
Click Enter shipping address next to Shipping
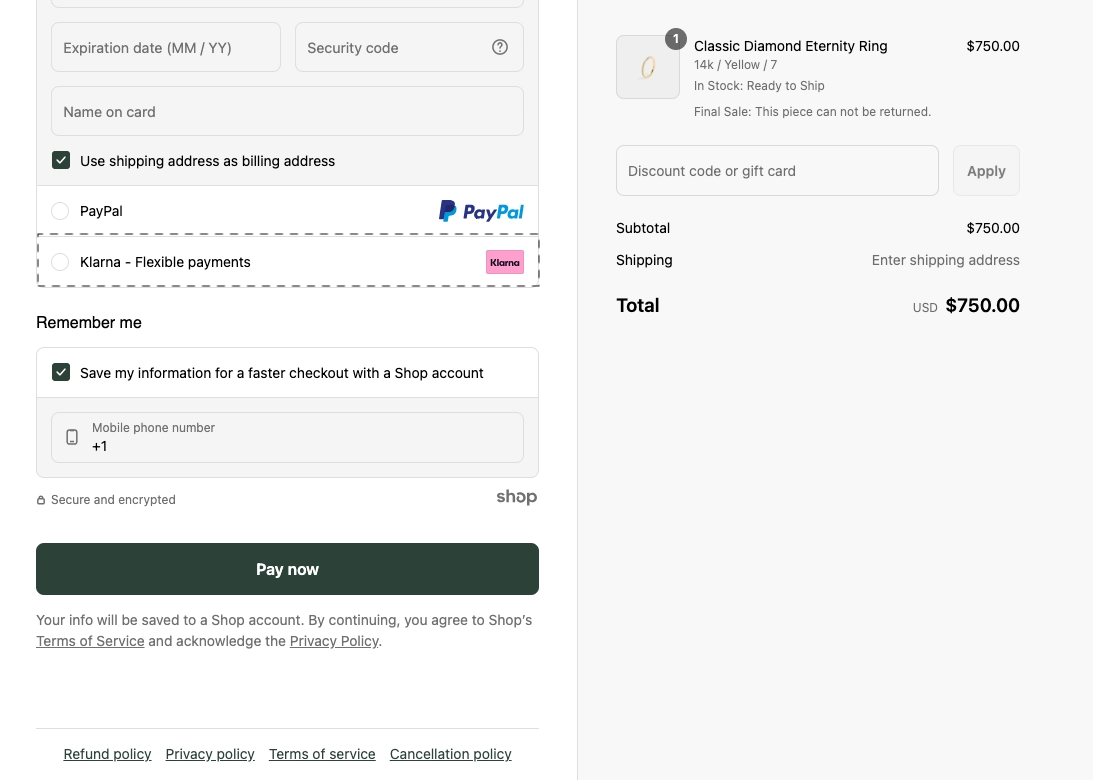(945, 260)
